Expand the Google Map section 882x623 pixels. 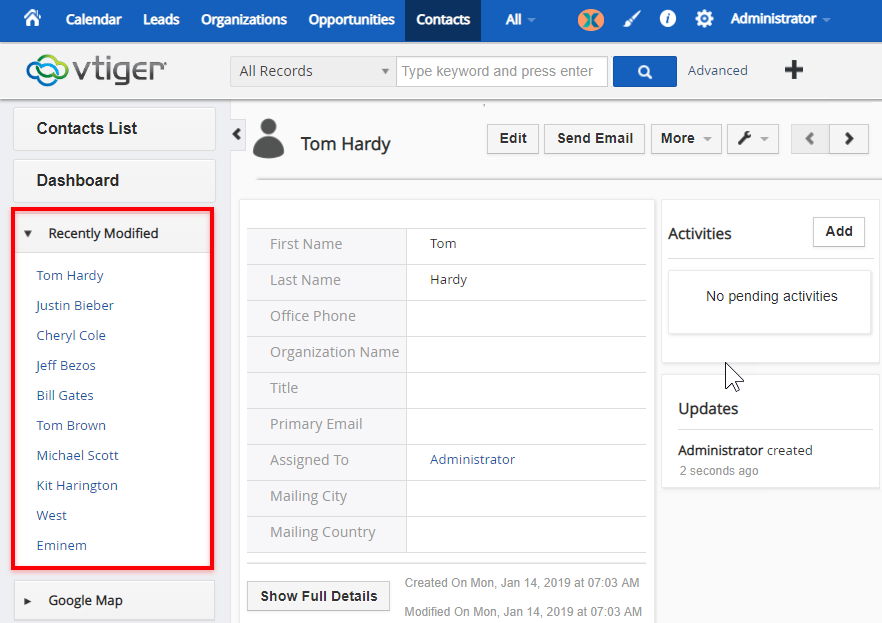click(114, 601)
